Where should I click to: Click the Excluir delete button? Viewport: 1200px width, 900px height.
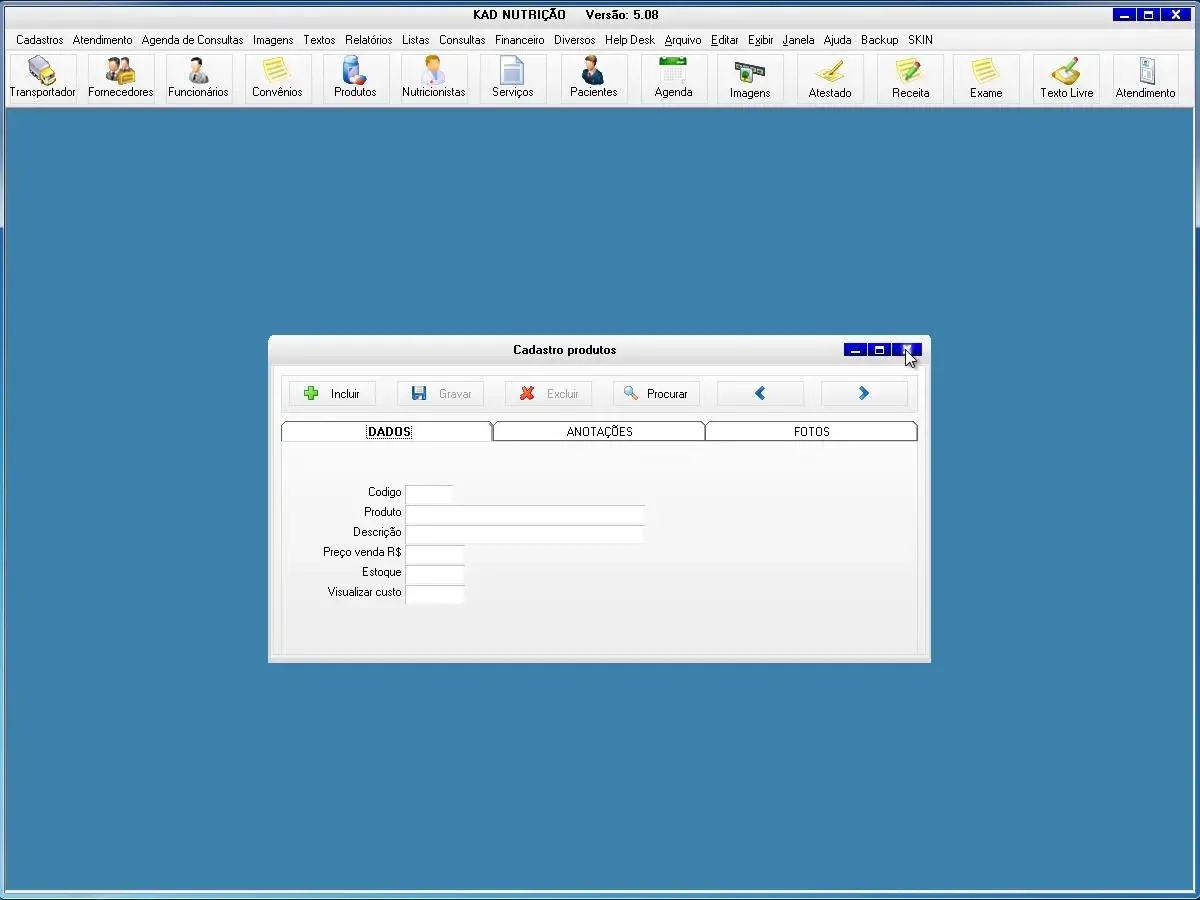548,393
